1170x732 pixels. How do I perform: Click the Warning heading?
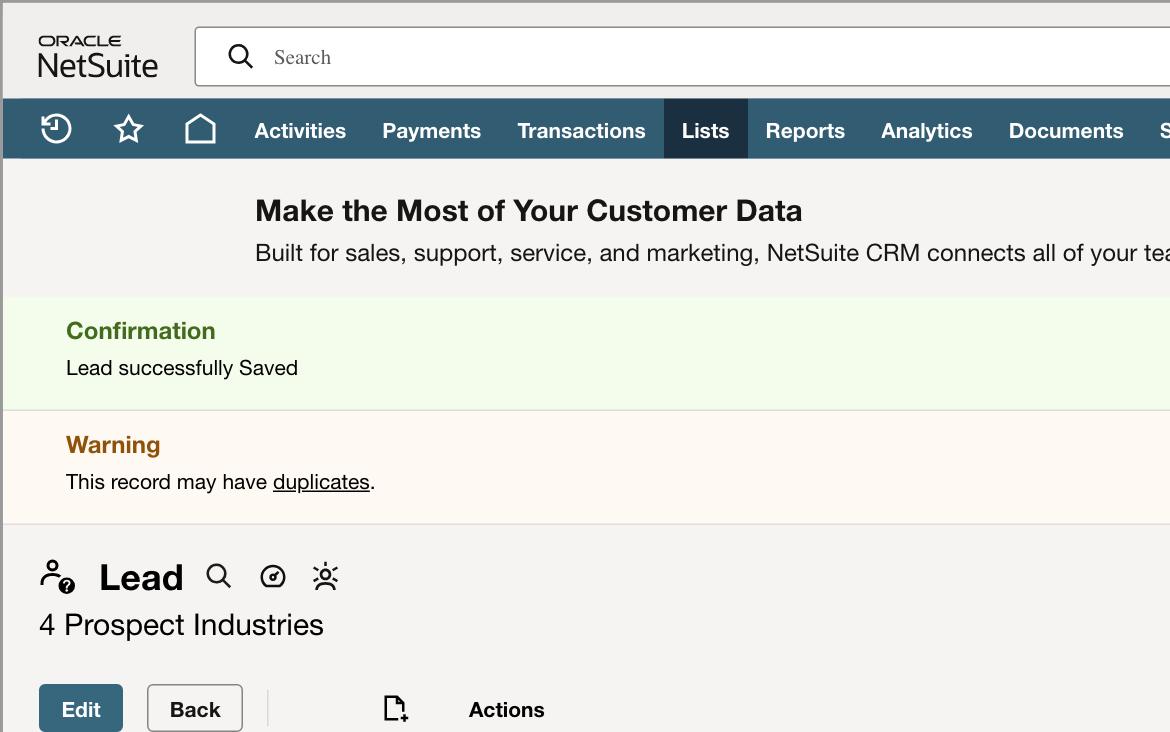(x=113, y=445)
